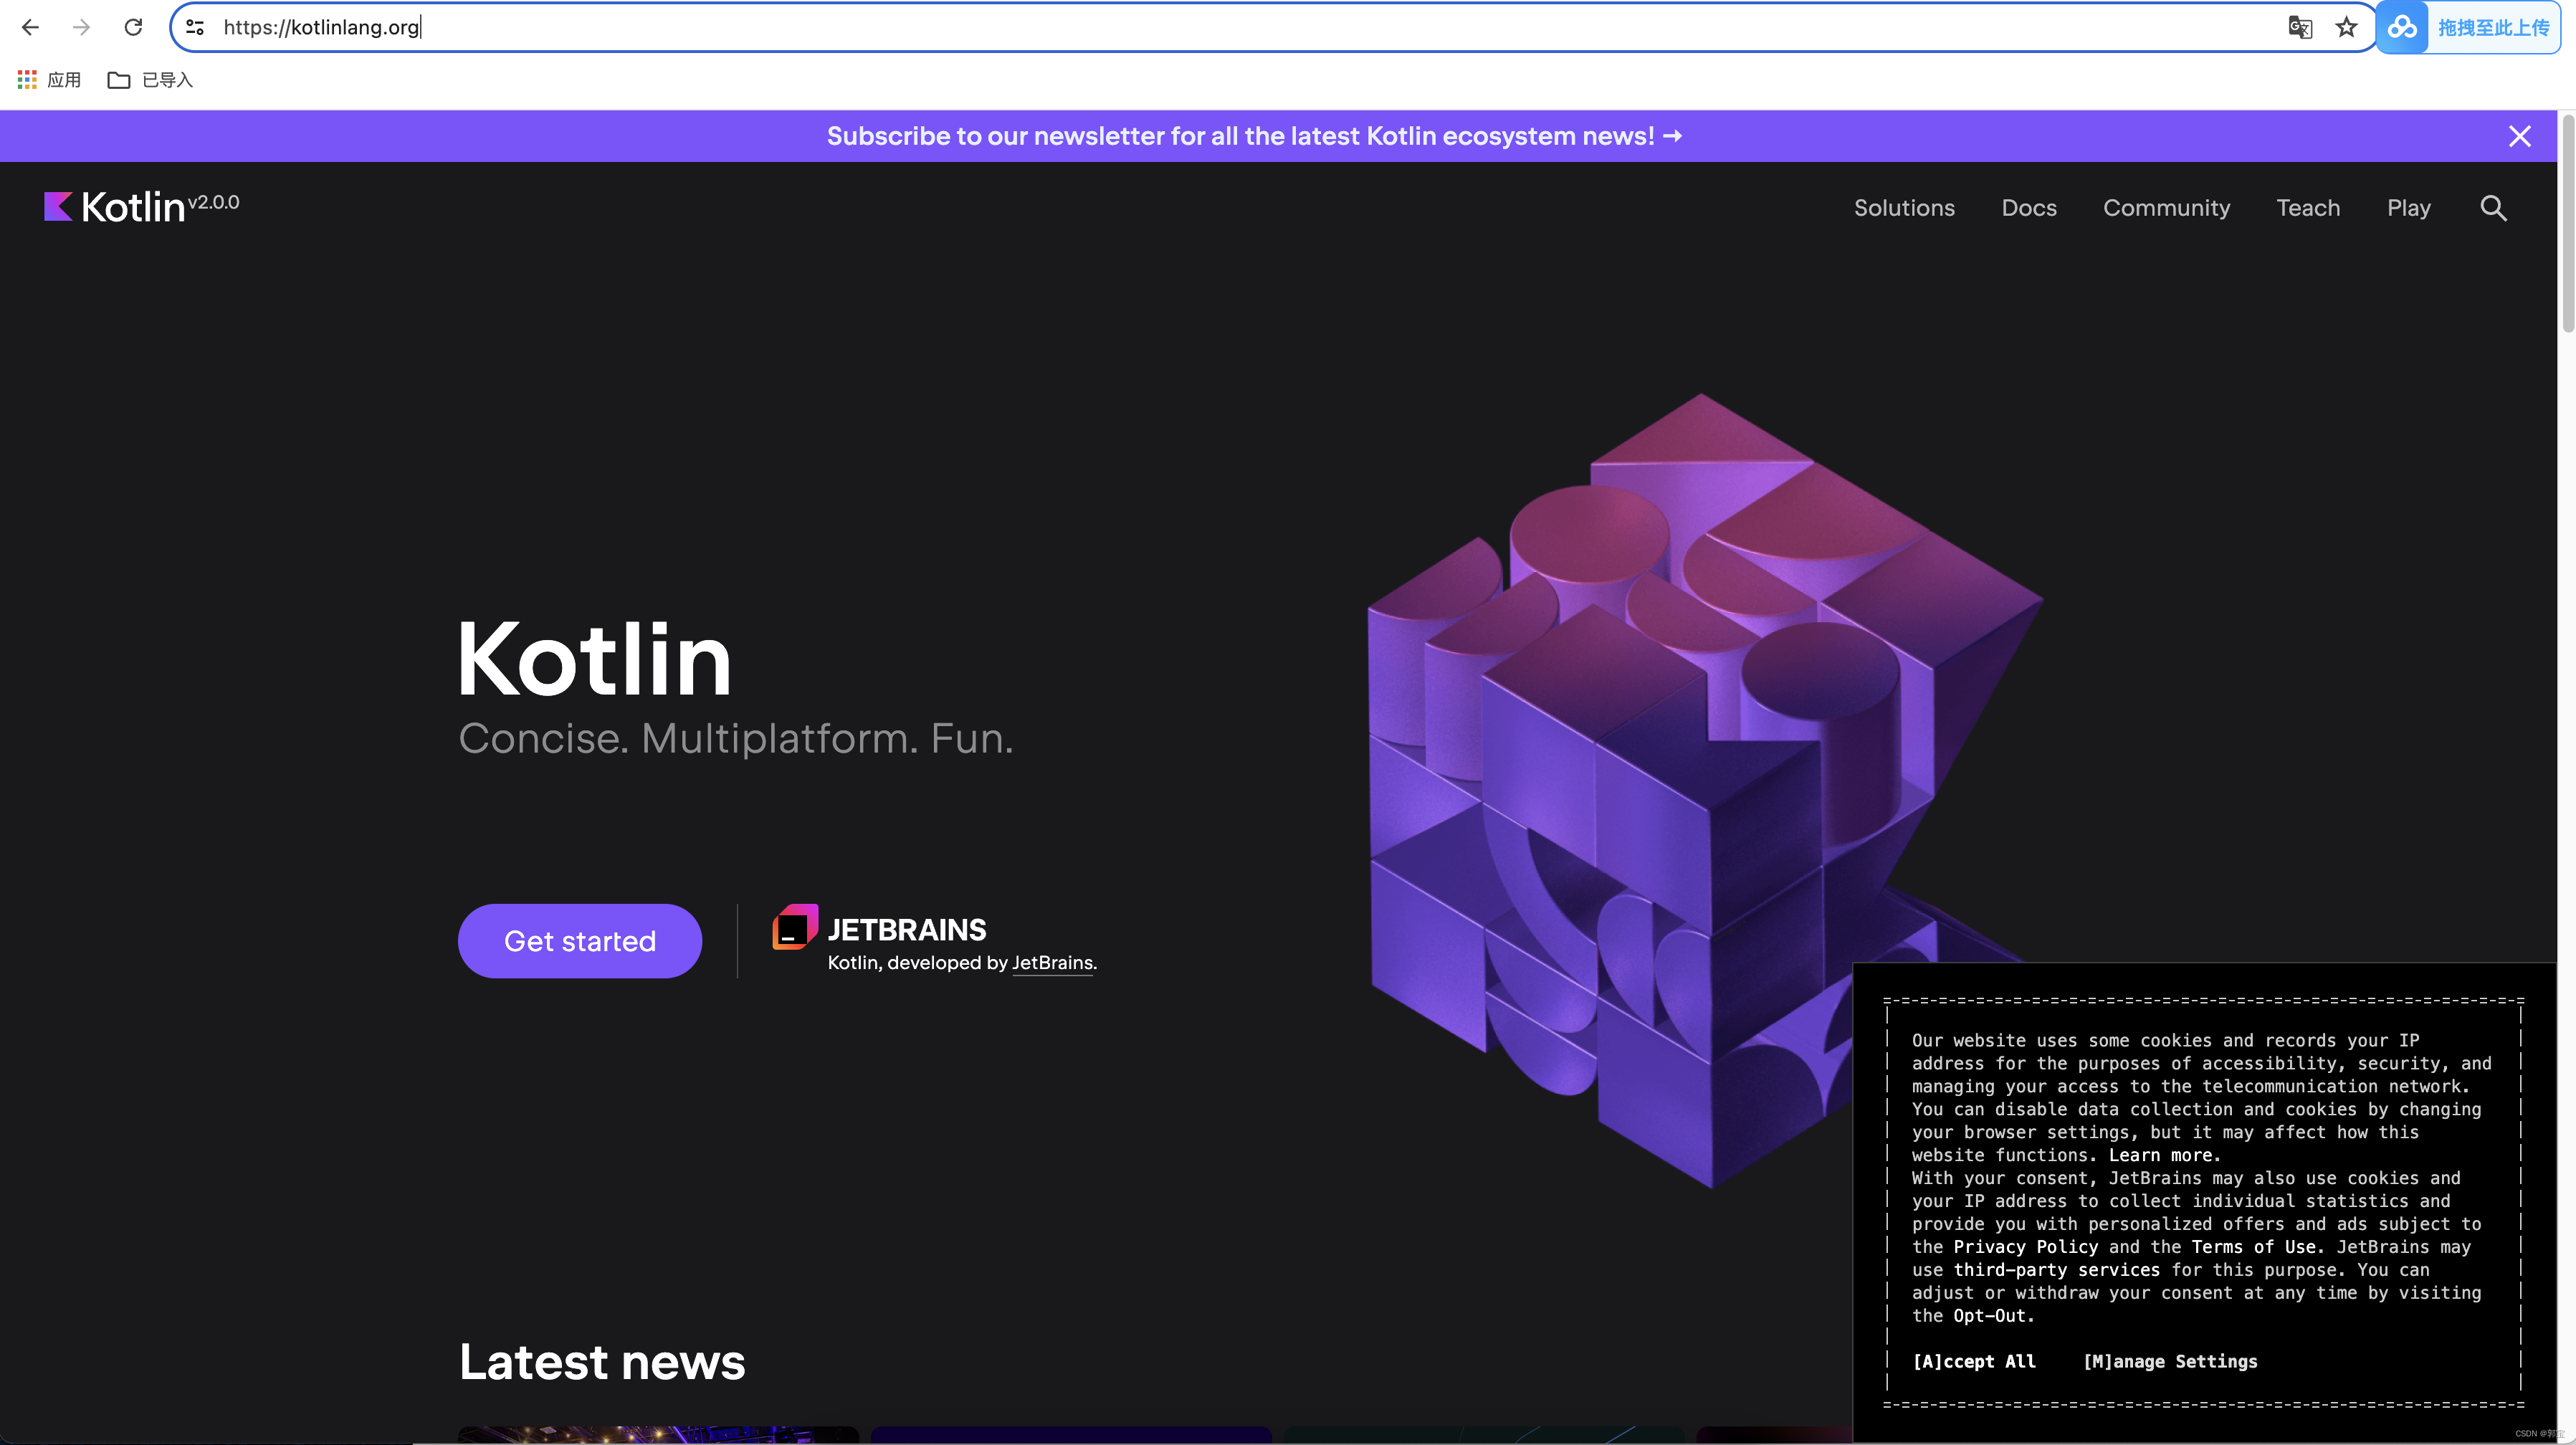Go to the Play section

point(2408,208)
